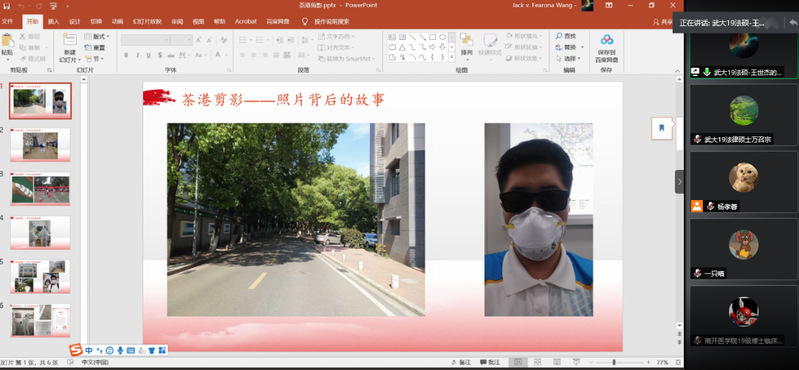Open the 形状填充 (Shape Fill) dropdown
The width and height of the screenshot is (799, 370).
click(x=525, y=36)
